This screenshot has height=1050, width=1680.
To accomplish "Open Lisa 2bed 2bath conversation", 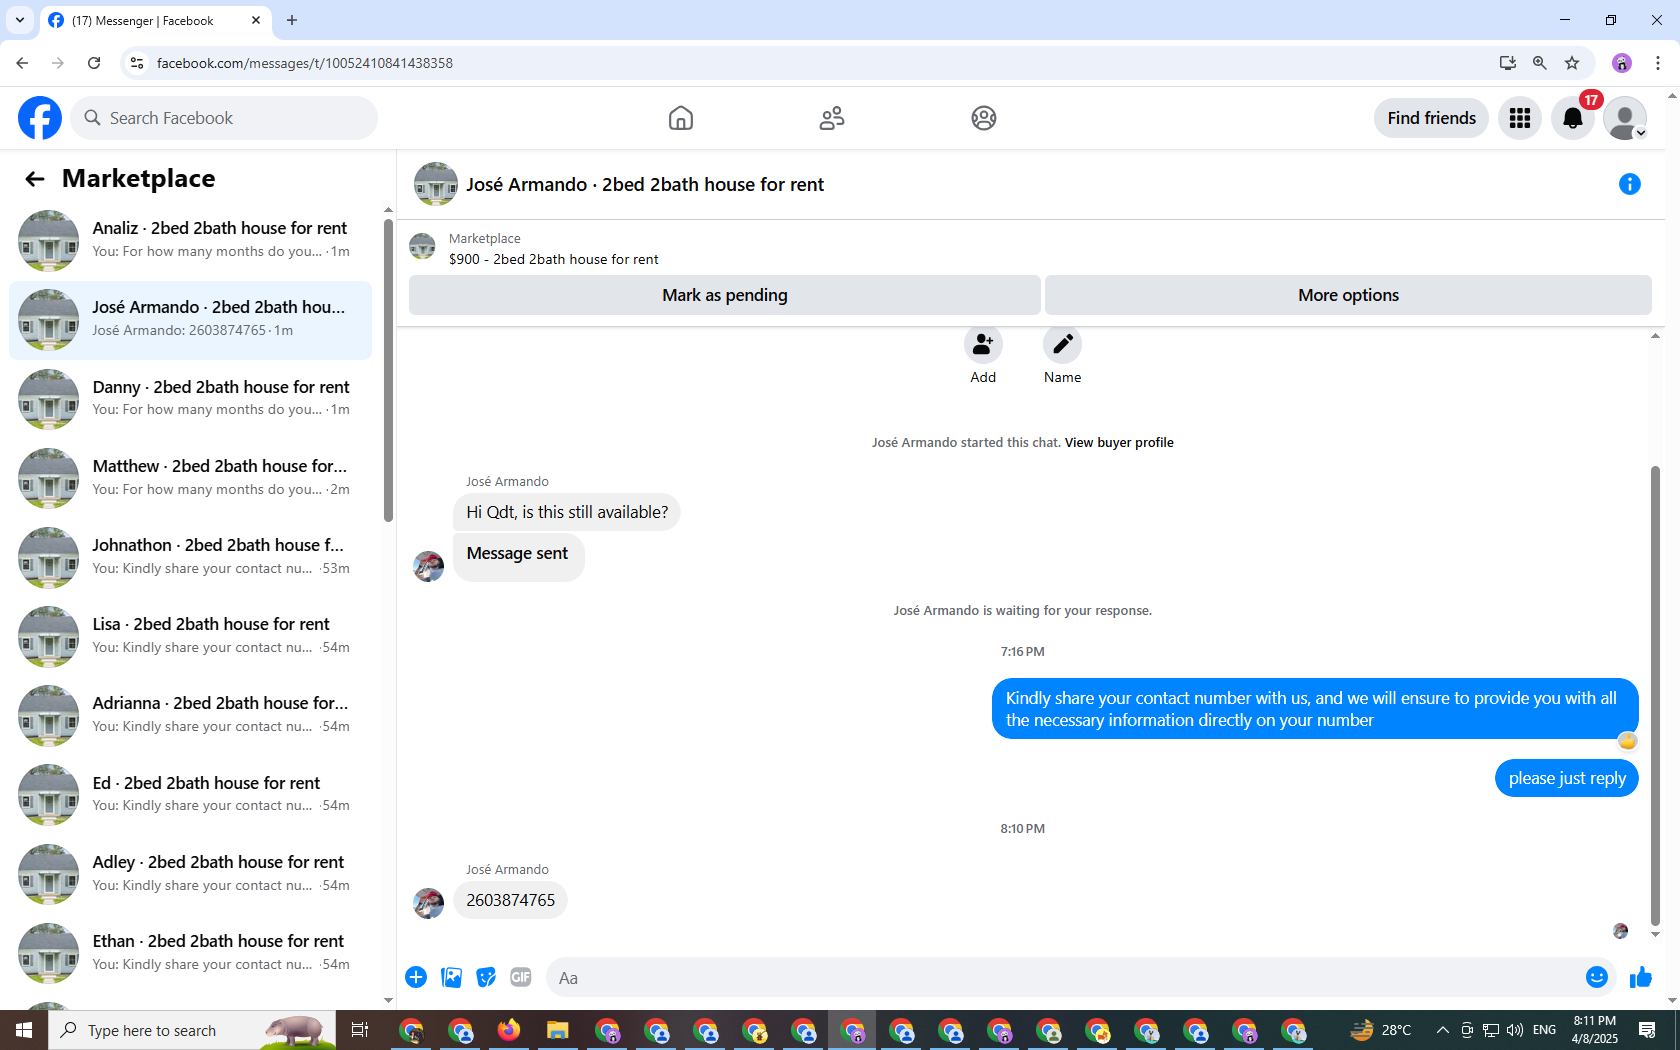I will 190,636.
